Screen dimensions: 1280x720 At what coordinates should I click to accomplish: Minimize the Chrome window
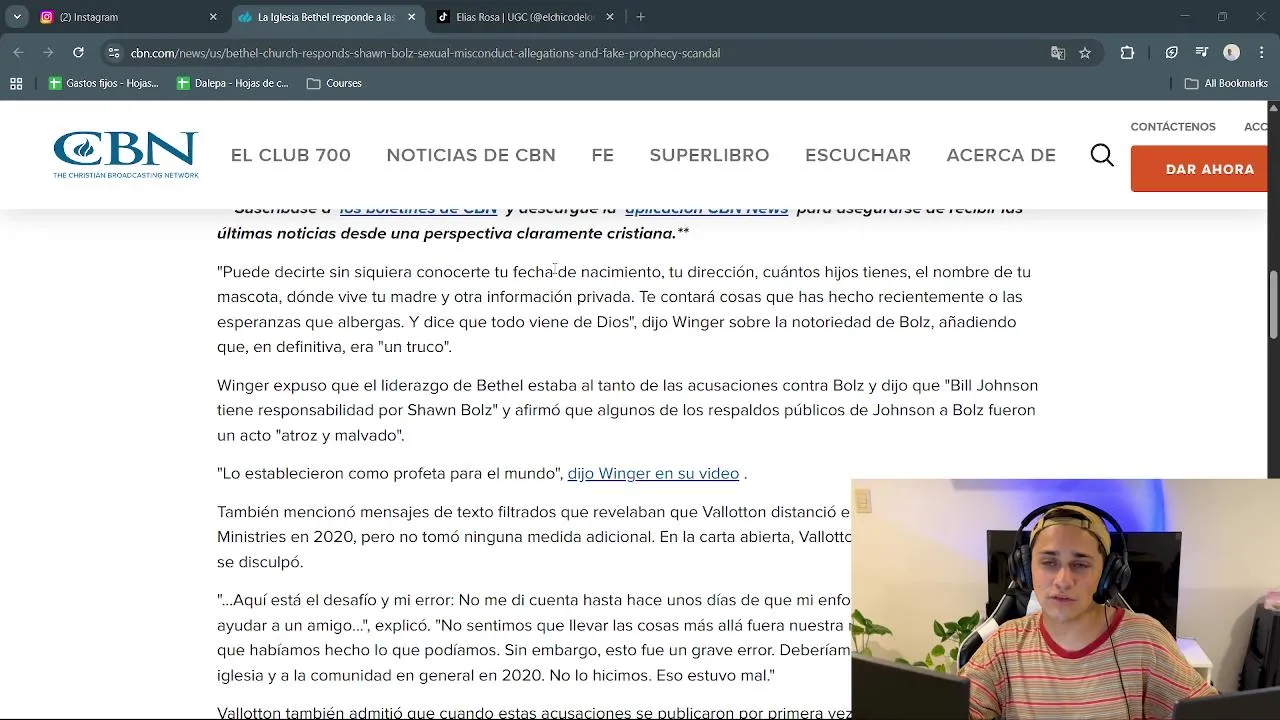[x=1184, y=17]
